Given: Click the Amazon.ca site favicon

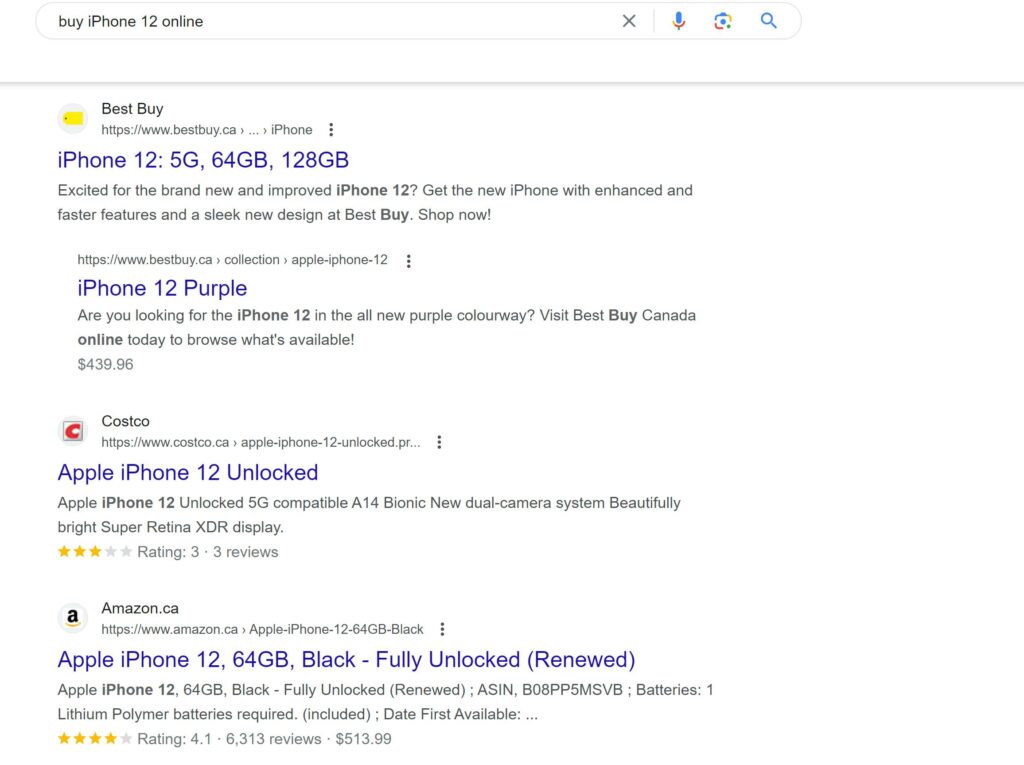Looking at the screenshot, I should (72, 618).
